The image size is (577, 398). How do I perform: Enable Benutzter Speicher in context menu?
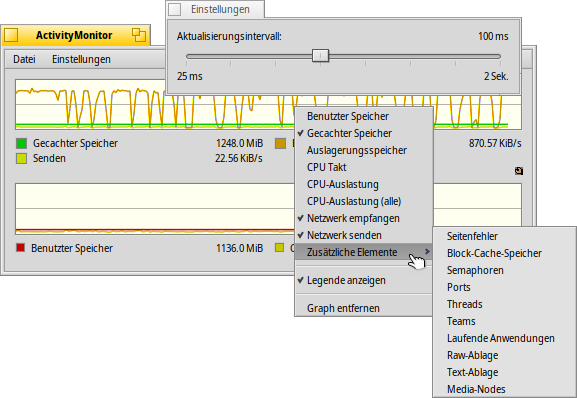coord(364,117)
